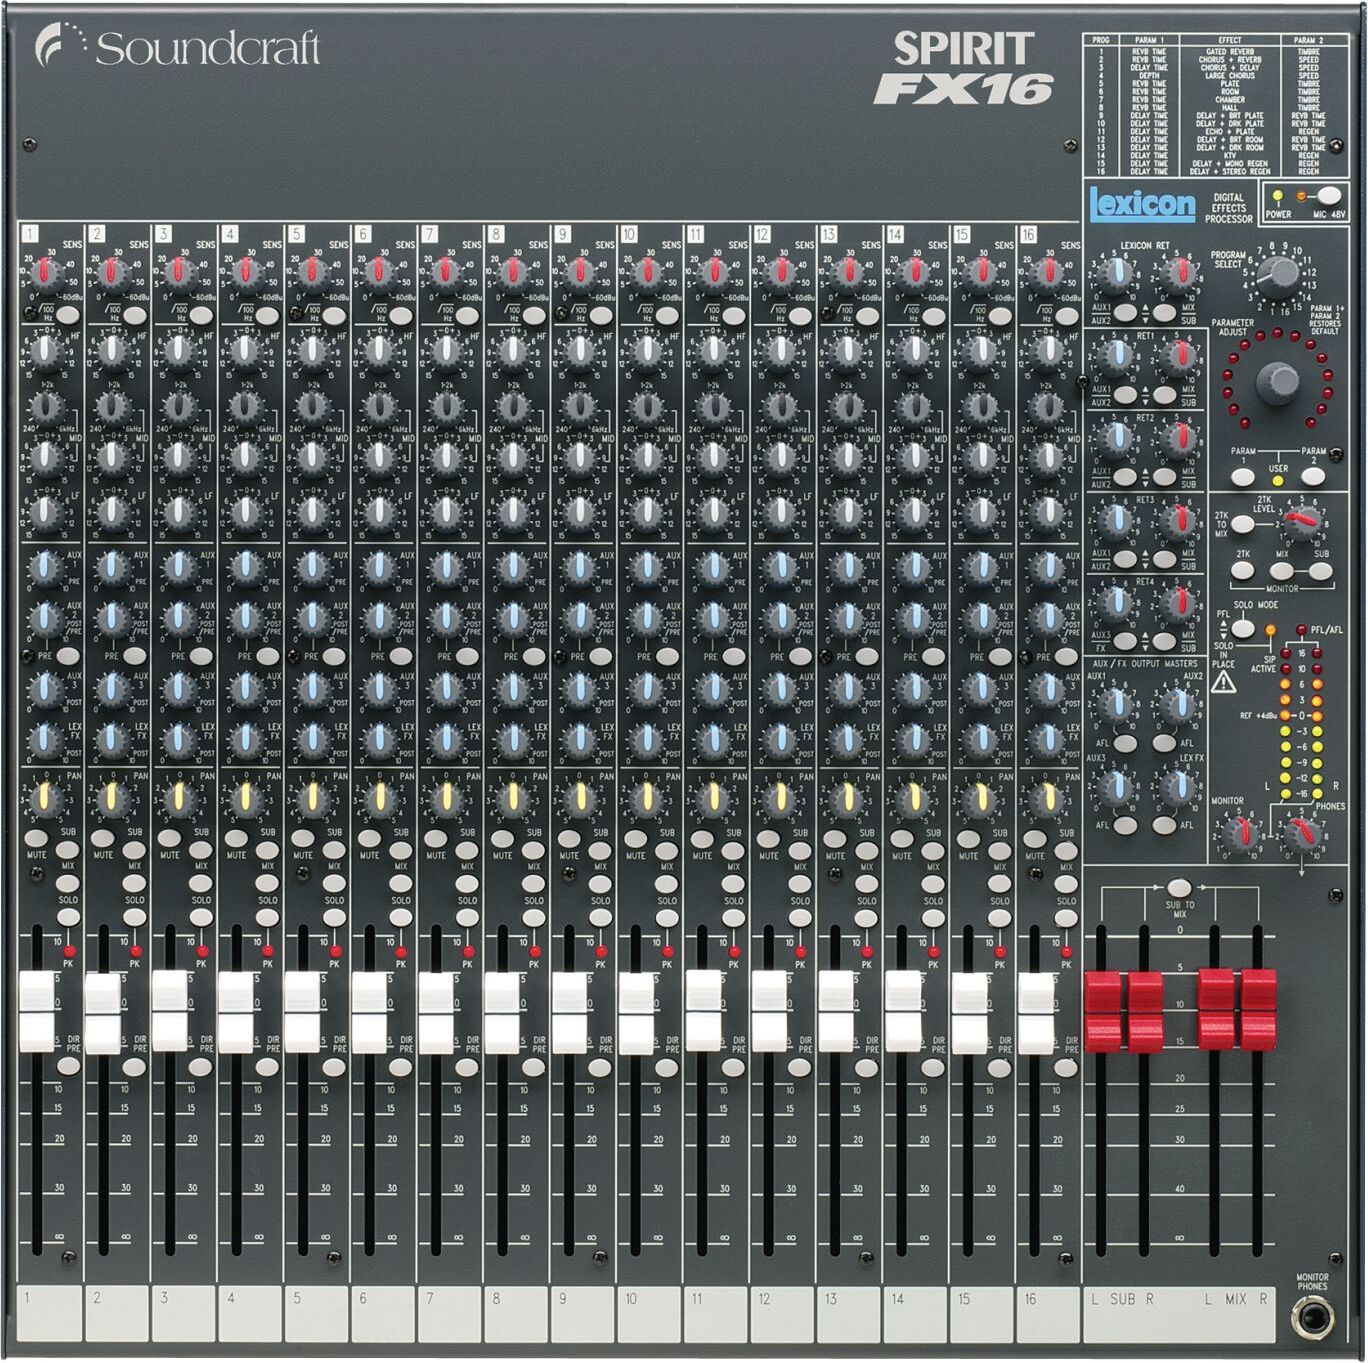1368x1363 pixels.
Task: Toggle the MIC 48V phantom power switch
Action: click(1328, 197)
